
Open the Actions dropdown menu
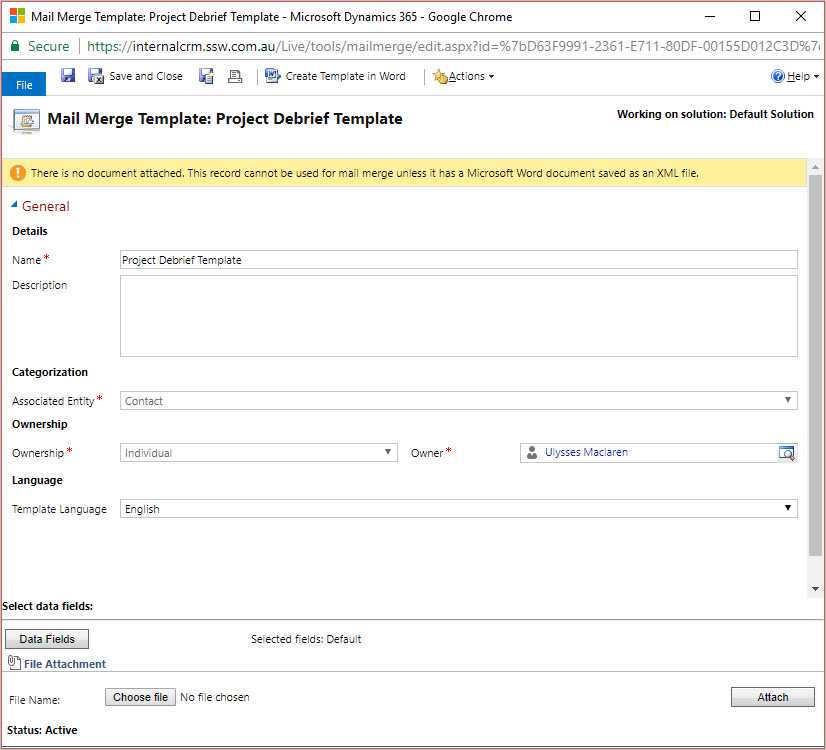(x=464, y=76)
